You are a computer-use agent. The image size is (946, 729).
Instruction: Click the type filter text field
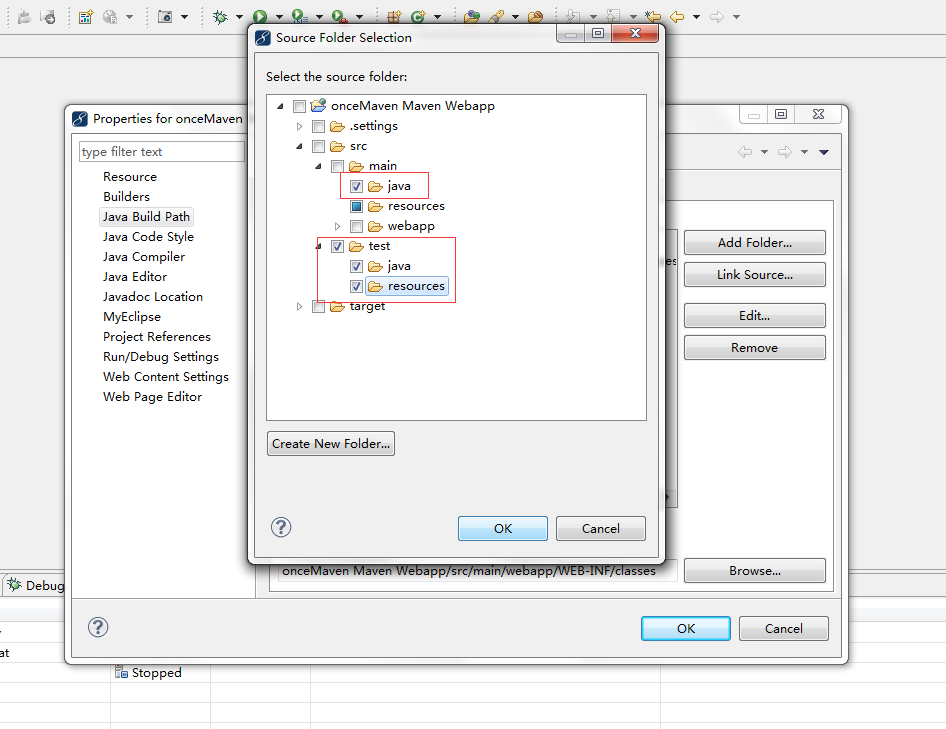coord(161,152)
